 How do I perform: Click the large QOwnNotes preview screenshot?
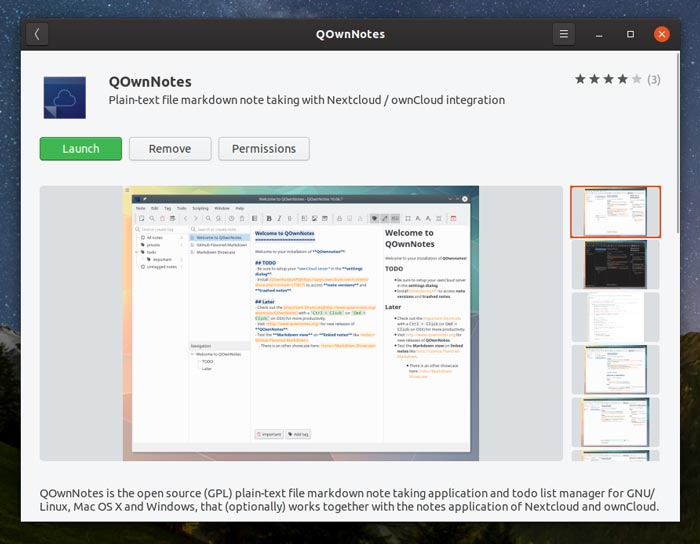[x=301, y=323]
